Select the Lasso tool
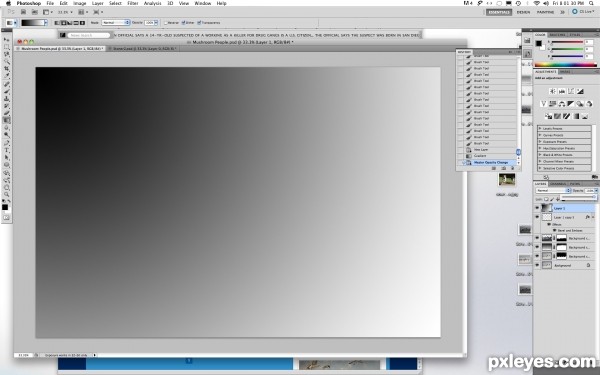The image size is (600, 375). (6, 54)
